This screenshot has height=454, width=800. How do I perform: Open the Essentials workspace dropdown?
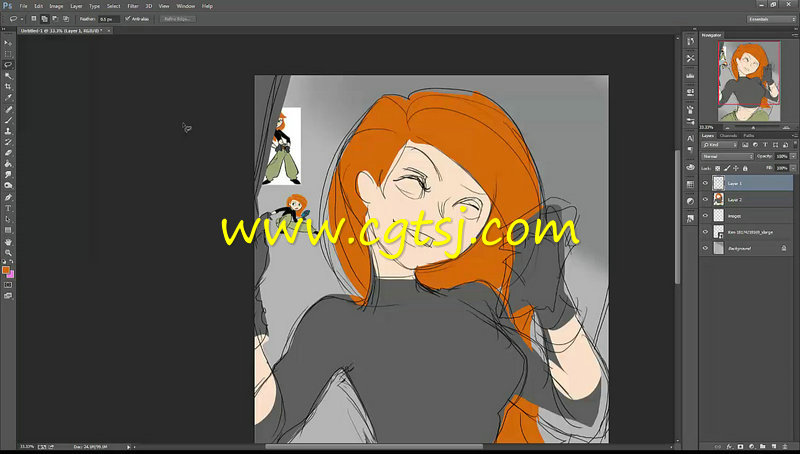pos(771,19)
